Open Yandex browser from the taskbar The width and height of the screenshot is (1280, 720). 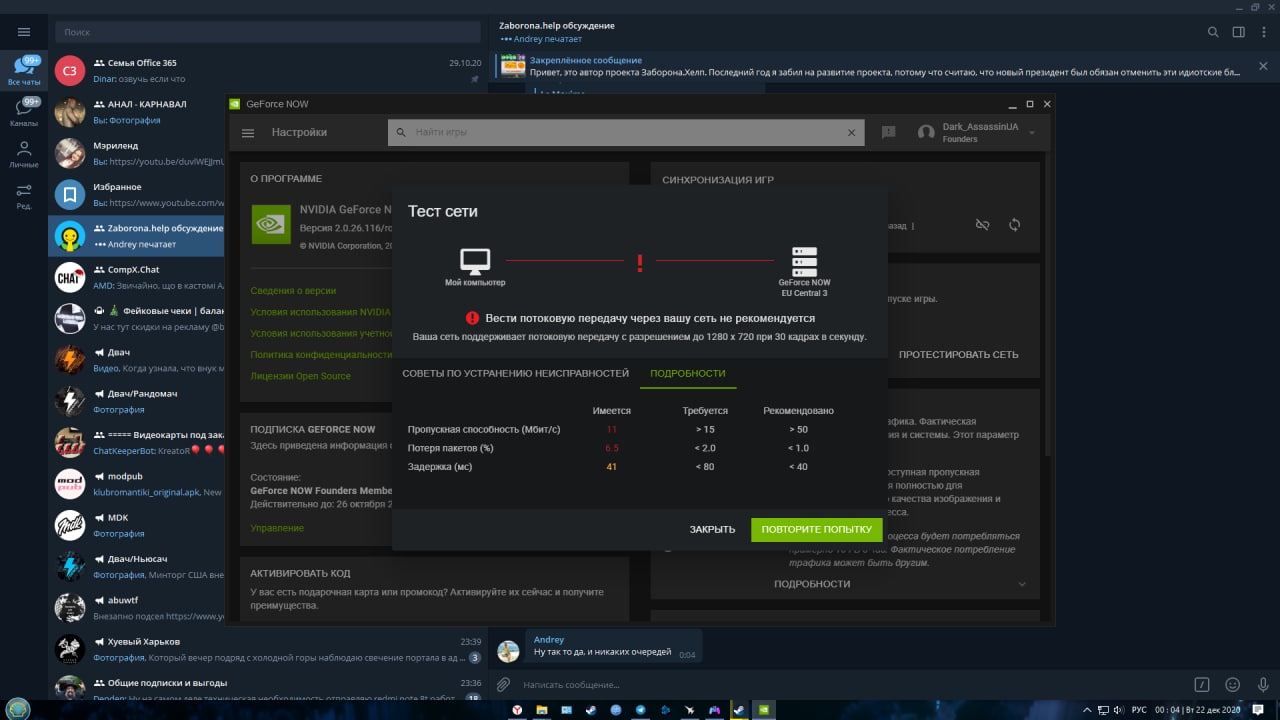[x=517, y=710]
